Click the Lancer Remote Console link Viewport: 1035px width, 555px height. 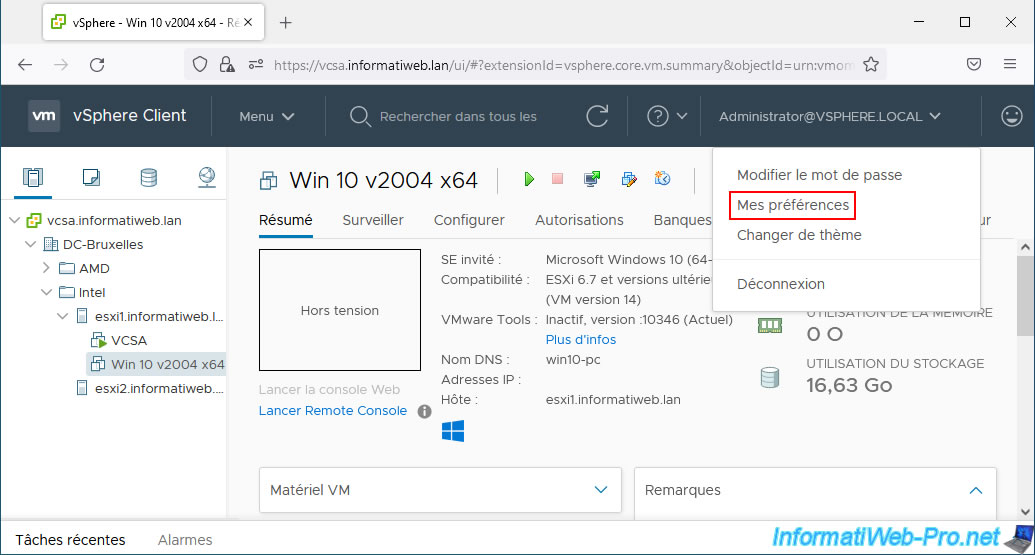pyautogui.click(x=332, y=411)
